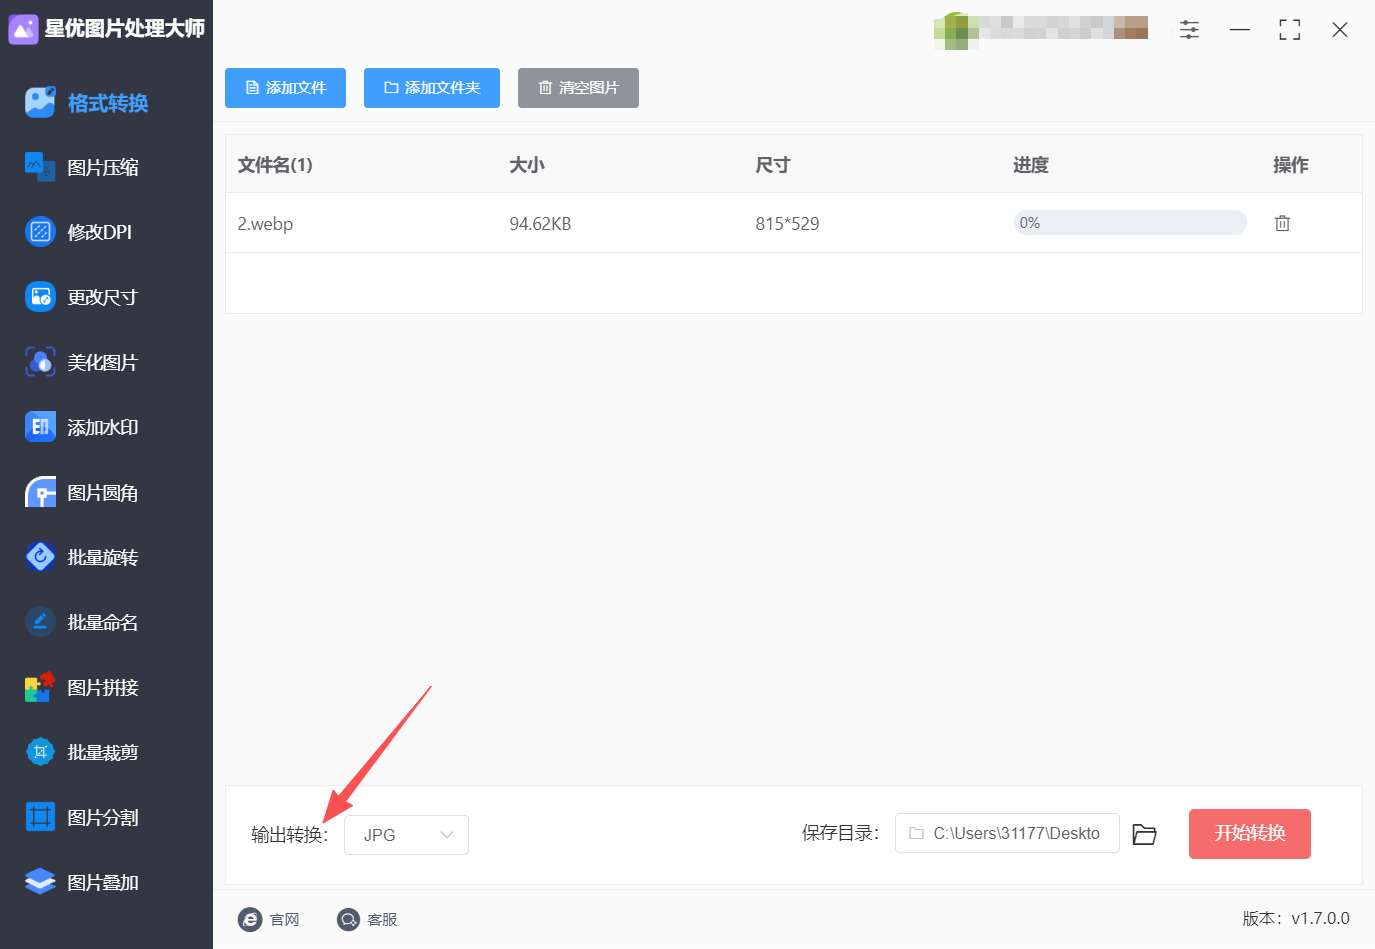Delete 2.webp using the trash icon
This screenshot has width=1375, height=949.
pos(1282,223)
